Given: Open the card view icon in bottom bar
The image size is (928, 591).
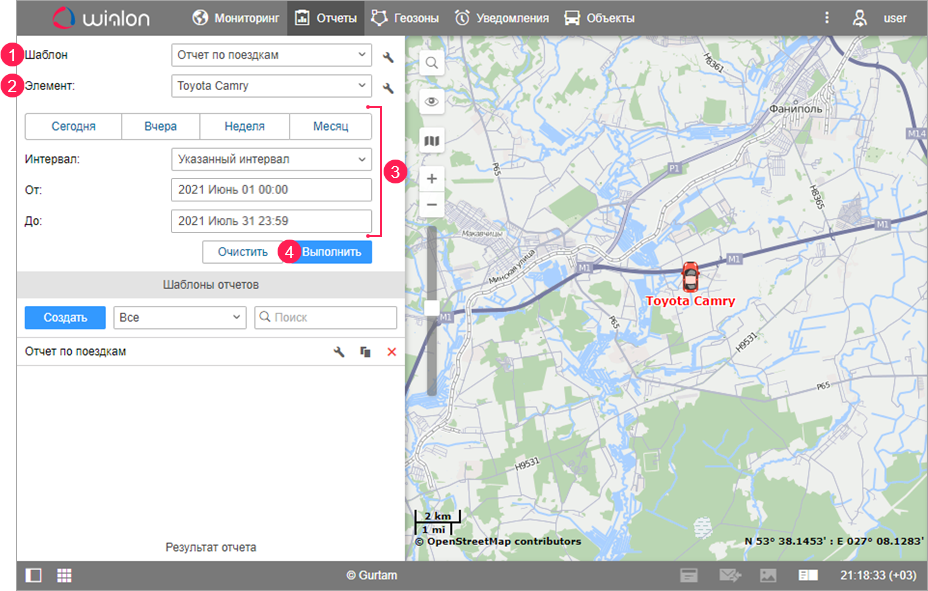Looking at the screenshot, I should (808, 575).
